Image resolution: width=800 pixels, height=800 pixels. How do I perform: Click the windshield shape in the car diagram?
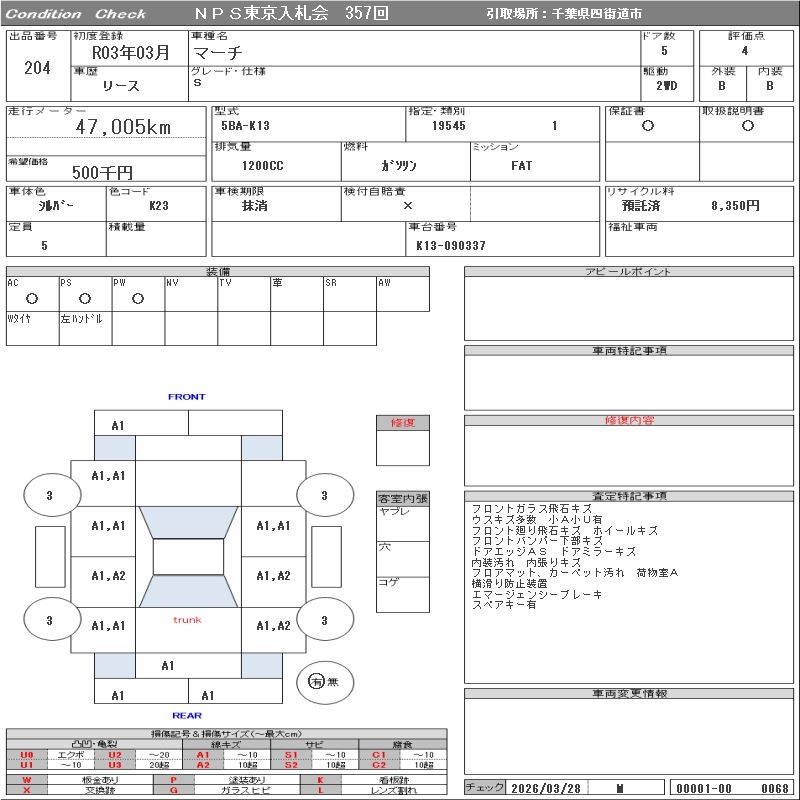(187, 520)
